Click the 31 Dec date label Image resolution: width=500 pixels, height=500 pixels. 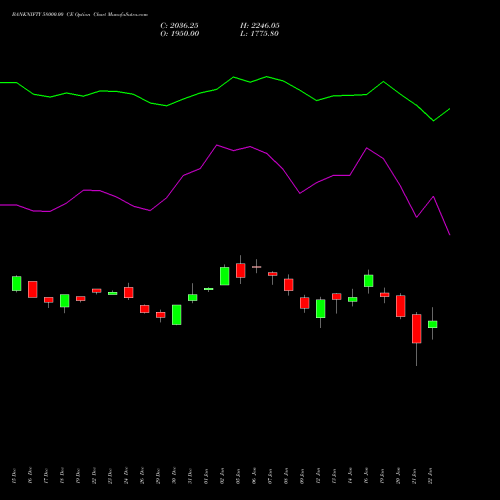pyautogui.click(x=190, y=476)
